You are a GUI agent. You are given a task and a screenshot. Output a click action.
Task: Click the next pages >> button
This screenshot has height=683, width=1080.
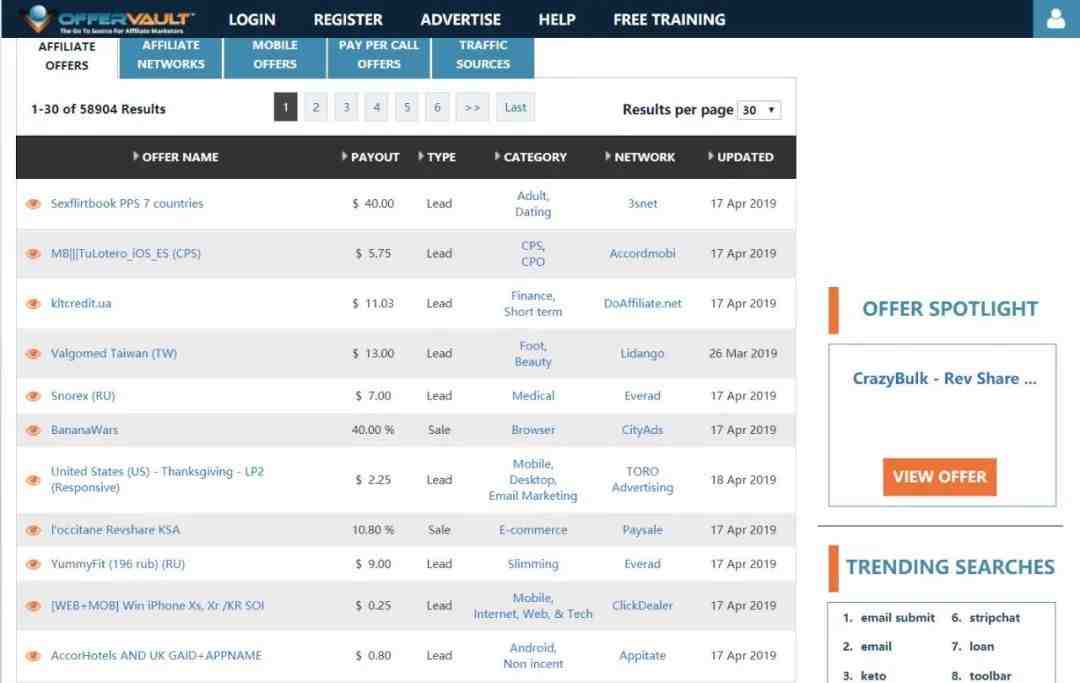click(x=472, y=107)
